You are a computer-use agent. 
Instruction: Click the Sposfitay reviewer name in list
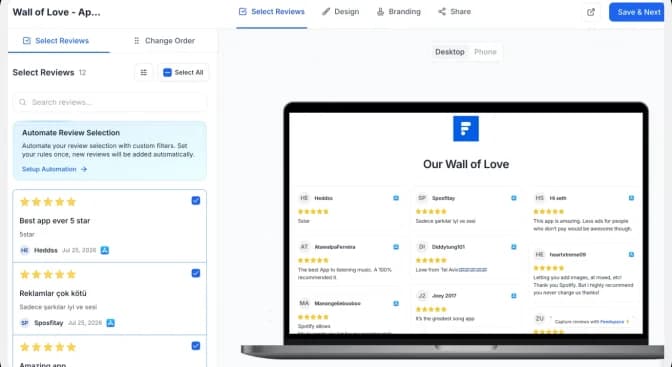point(49,323)
